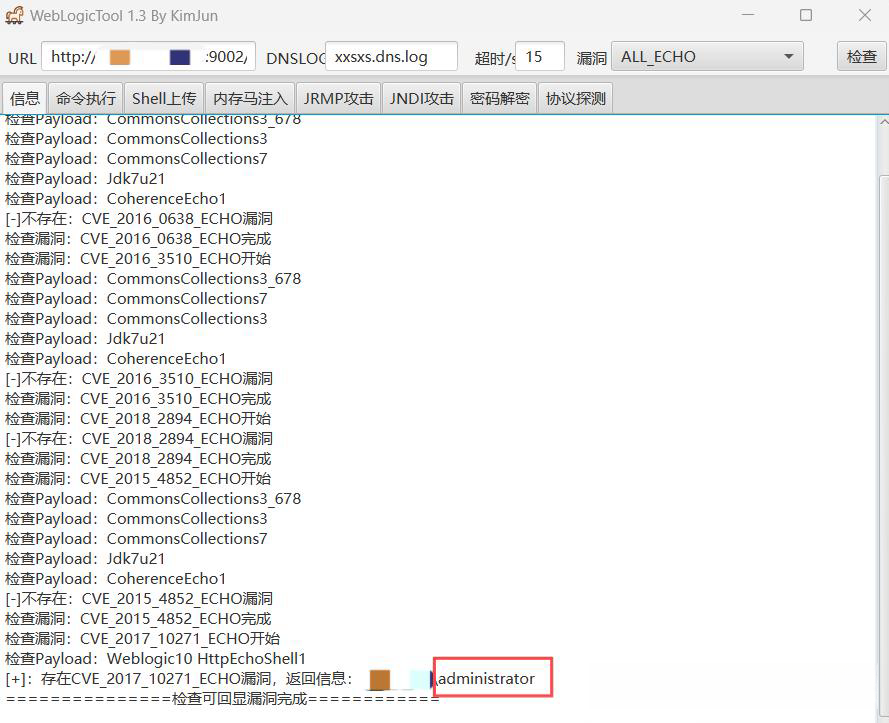889x723 pixels.
Task: Click the line '检查漏洞: CVE_2015_4852_ECHO完成'
Action: coord(138,619)
